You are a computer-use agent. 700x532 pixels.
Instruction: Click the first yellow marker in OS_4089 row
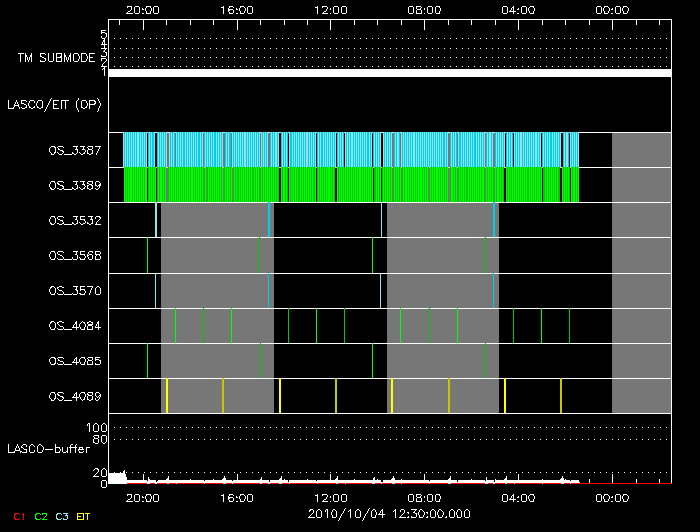coord(167,396)
